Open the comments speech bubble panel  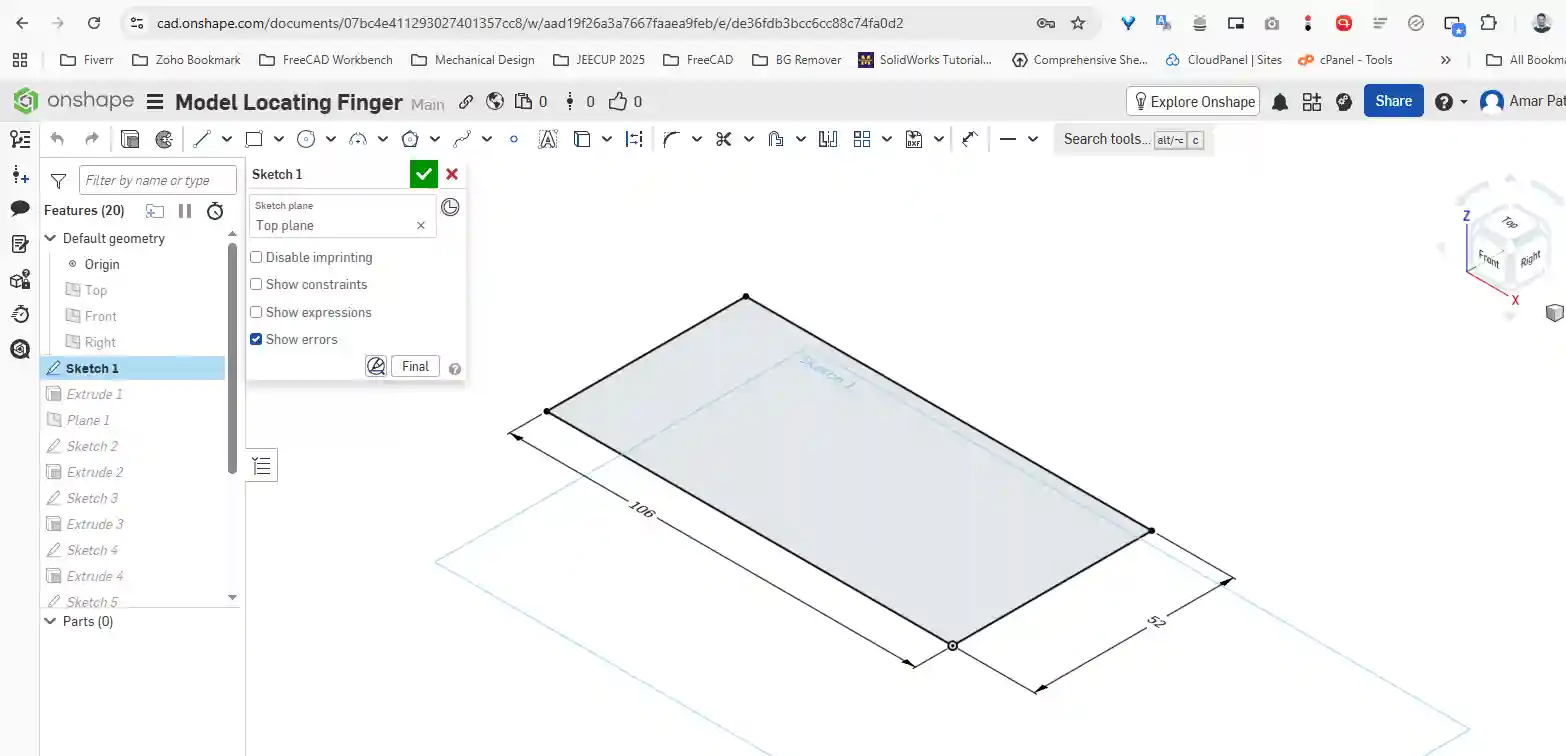(x=20, y=209)
